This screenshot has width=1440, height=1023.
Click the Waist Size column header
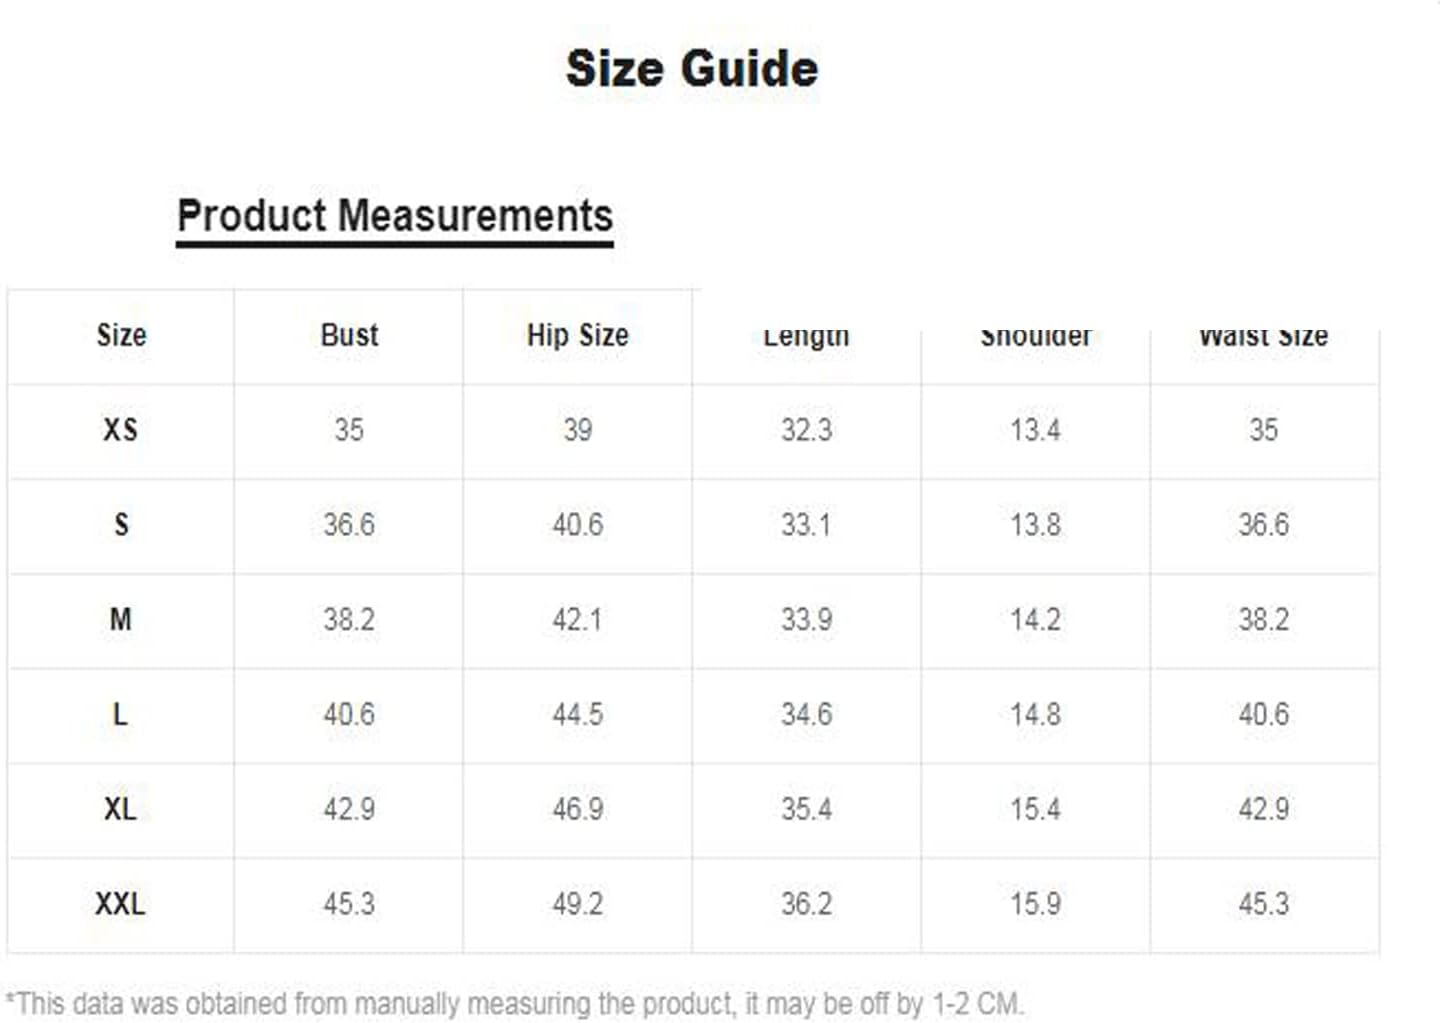tap(1264, 336)
